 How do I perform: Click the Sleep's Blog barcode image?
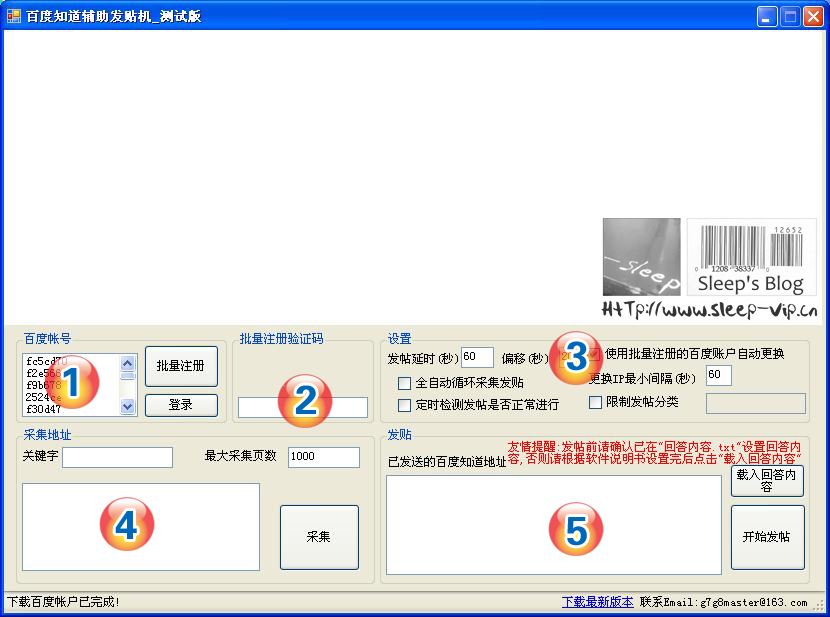tap(752, 257)
